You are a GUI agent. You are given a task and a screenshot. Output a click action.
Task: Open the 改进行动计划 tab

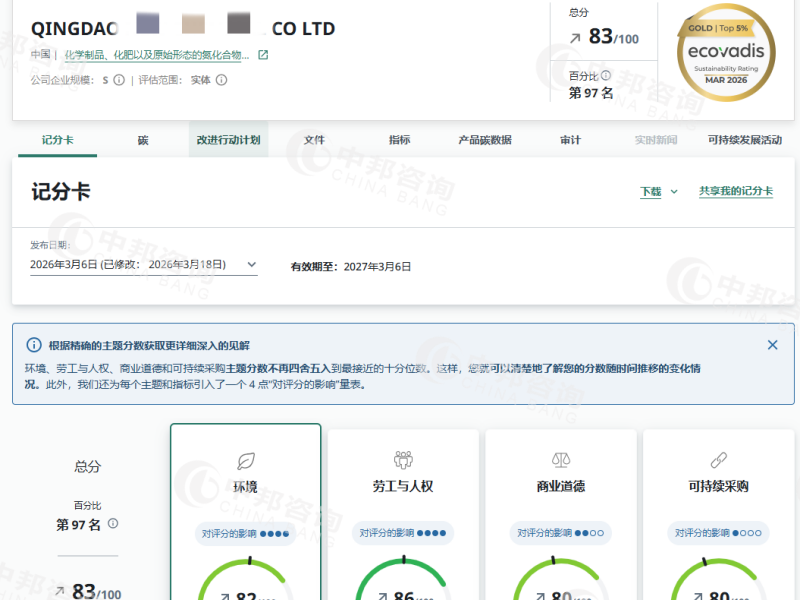tap(228, 140)
